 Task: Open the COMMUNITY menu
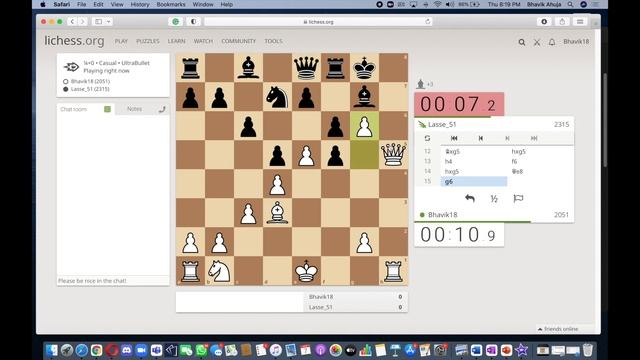[238, 41]
